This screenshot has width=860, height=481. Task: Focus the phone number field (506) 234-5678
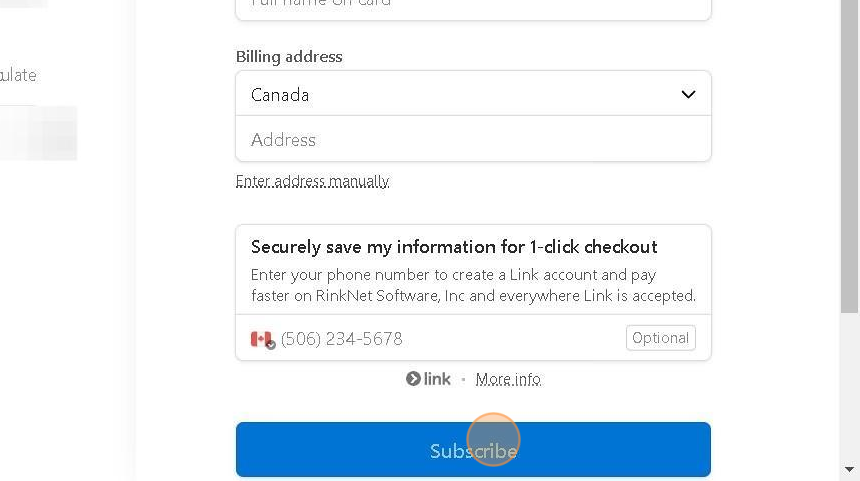click(x=450, y=338)
